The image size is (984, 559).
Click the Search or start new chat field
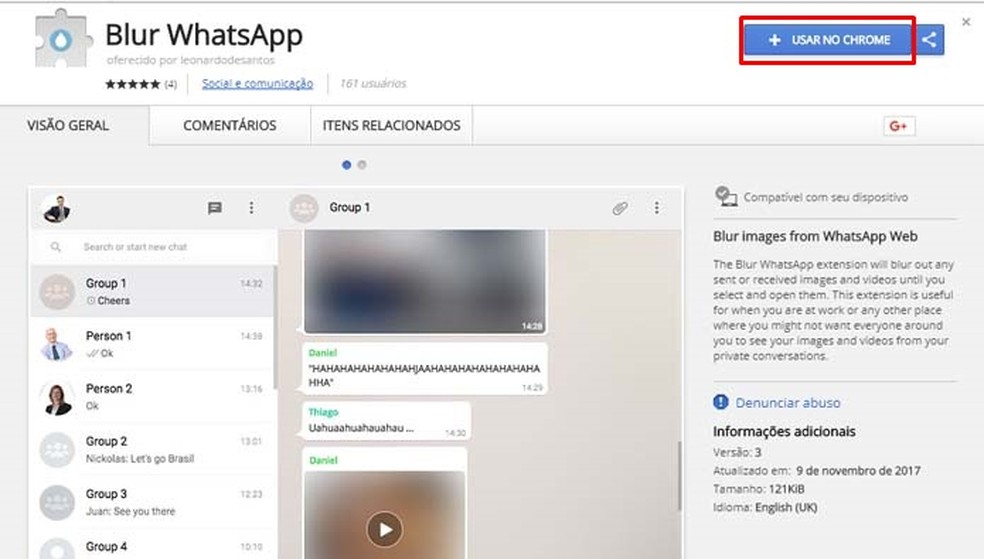tap(153, 247)
